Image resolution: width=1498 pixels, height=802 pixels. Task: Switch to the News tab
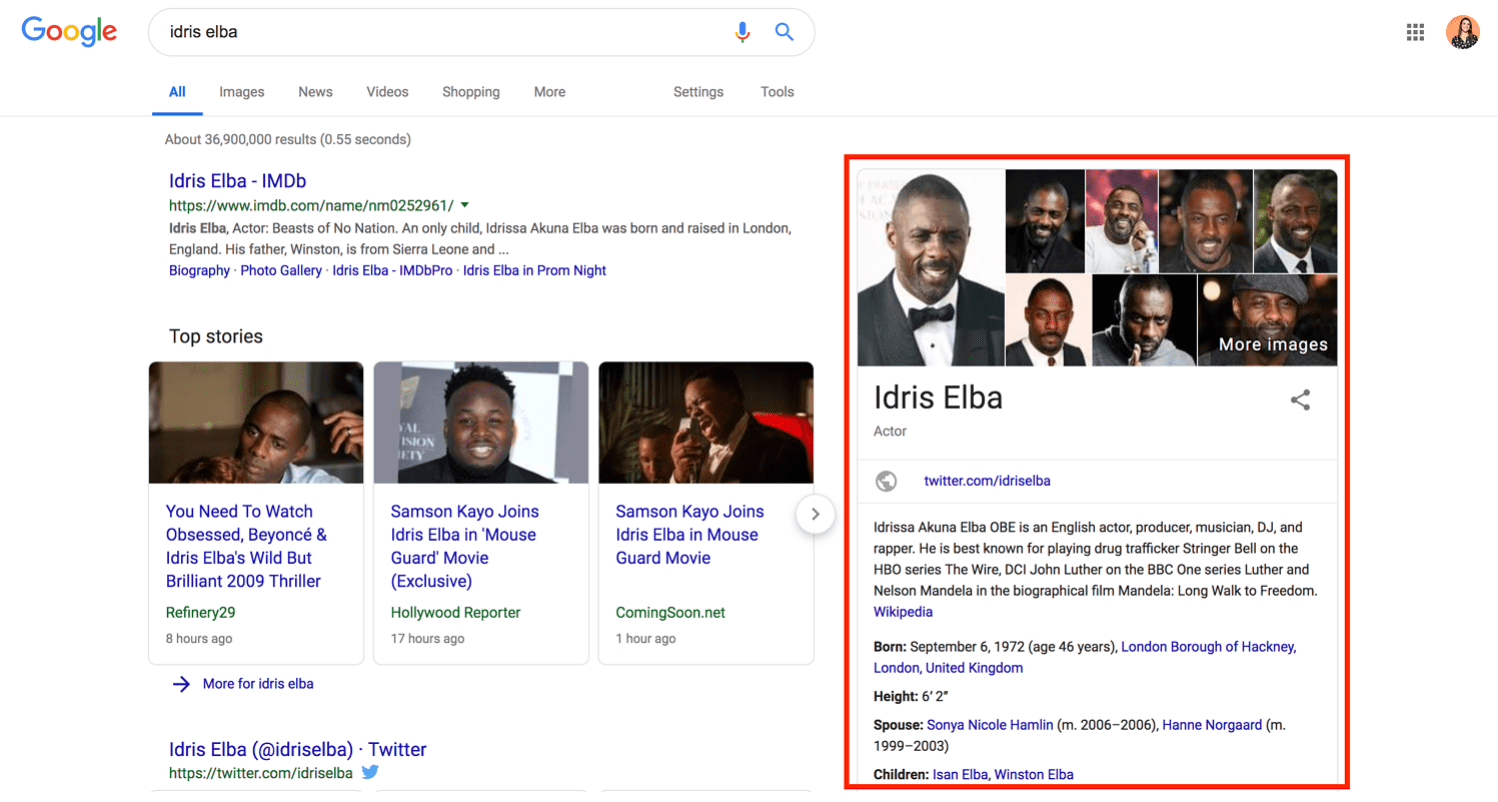point(315,92)
